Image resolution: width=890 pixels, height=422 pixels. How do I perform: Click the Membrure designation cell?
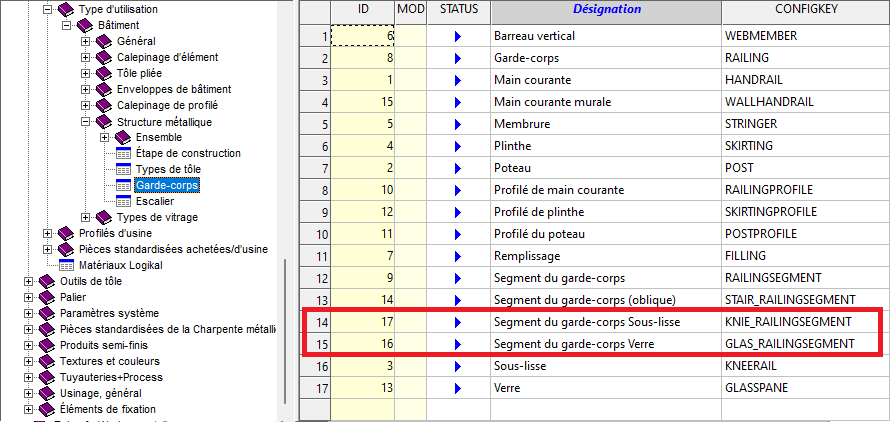(606, 124)
